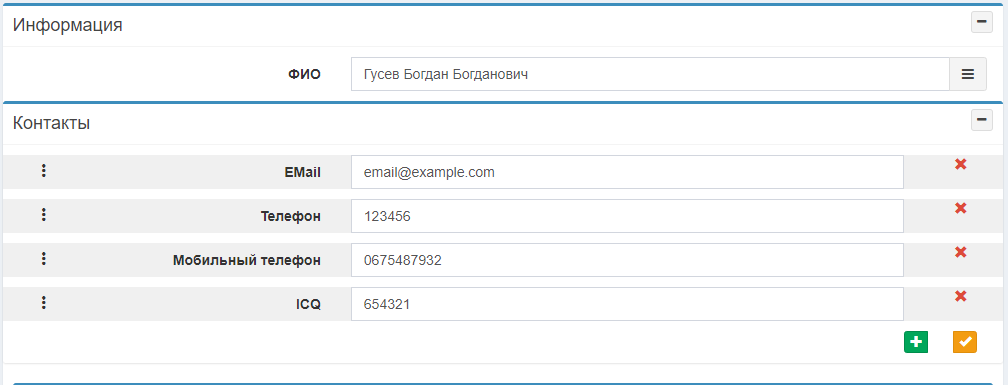Screen dimensions: 1008x385
Task: Remove the Мобильный телефон row
Action: click(960, 252)
